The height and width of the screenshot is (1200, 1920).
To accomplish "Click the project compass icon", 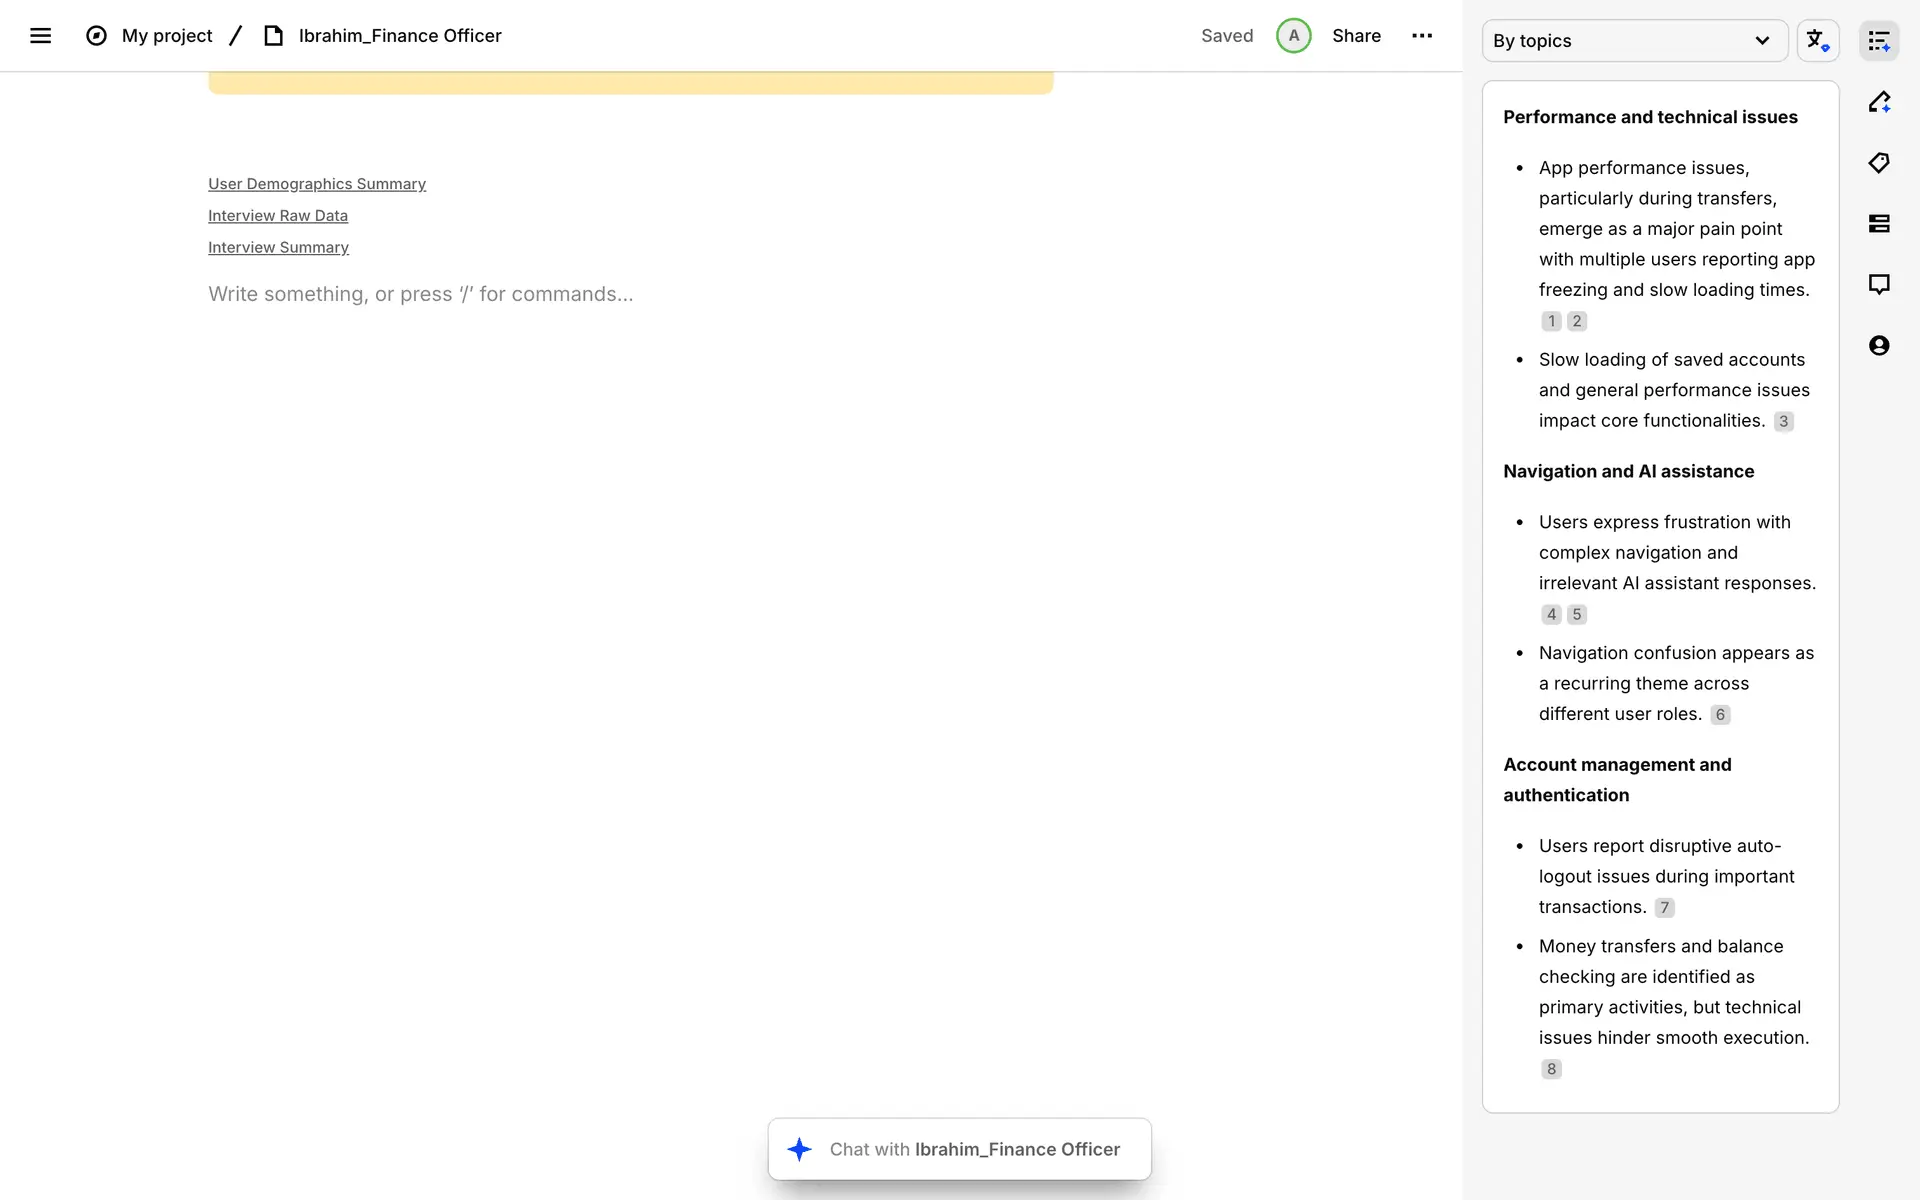I will click(96, 36).
